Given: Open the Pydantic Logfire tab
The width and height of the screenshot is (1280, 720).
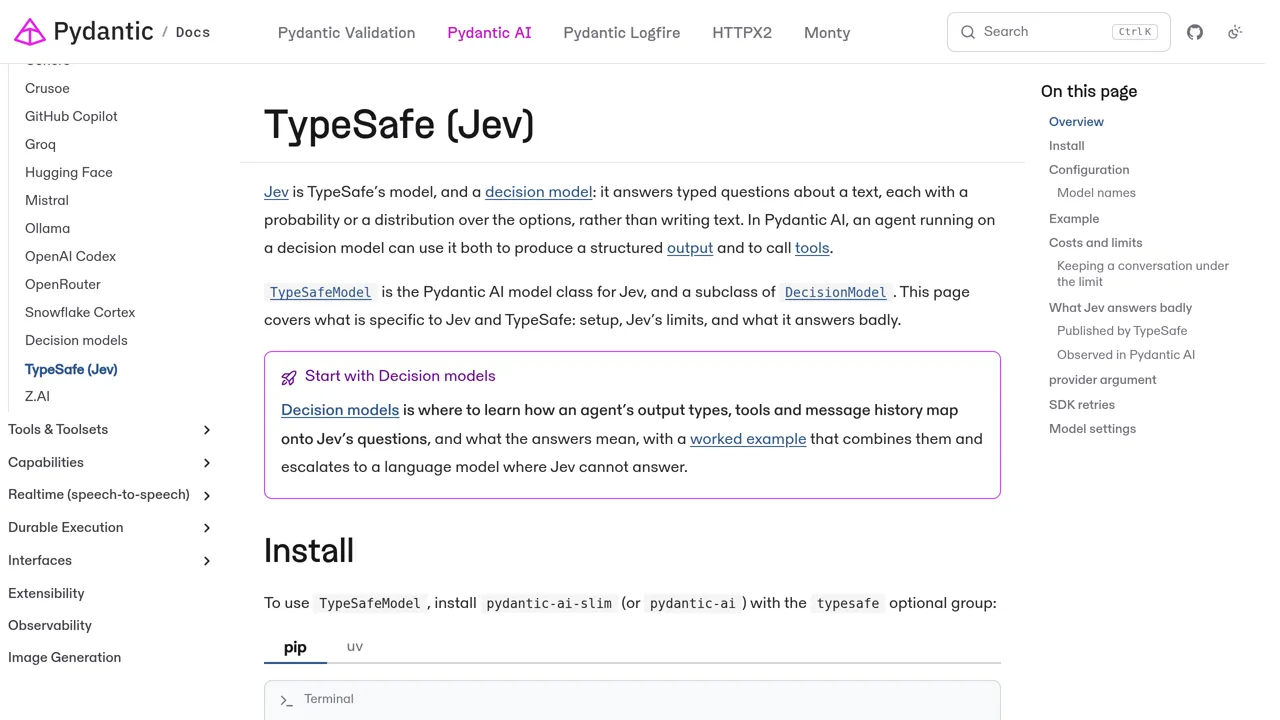Looking at the screenshot, I should pos(621,33).
